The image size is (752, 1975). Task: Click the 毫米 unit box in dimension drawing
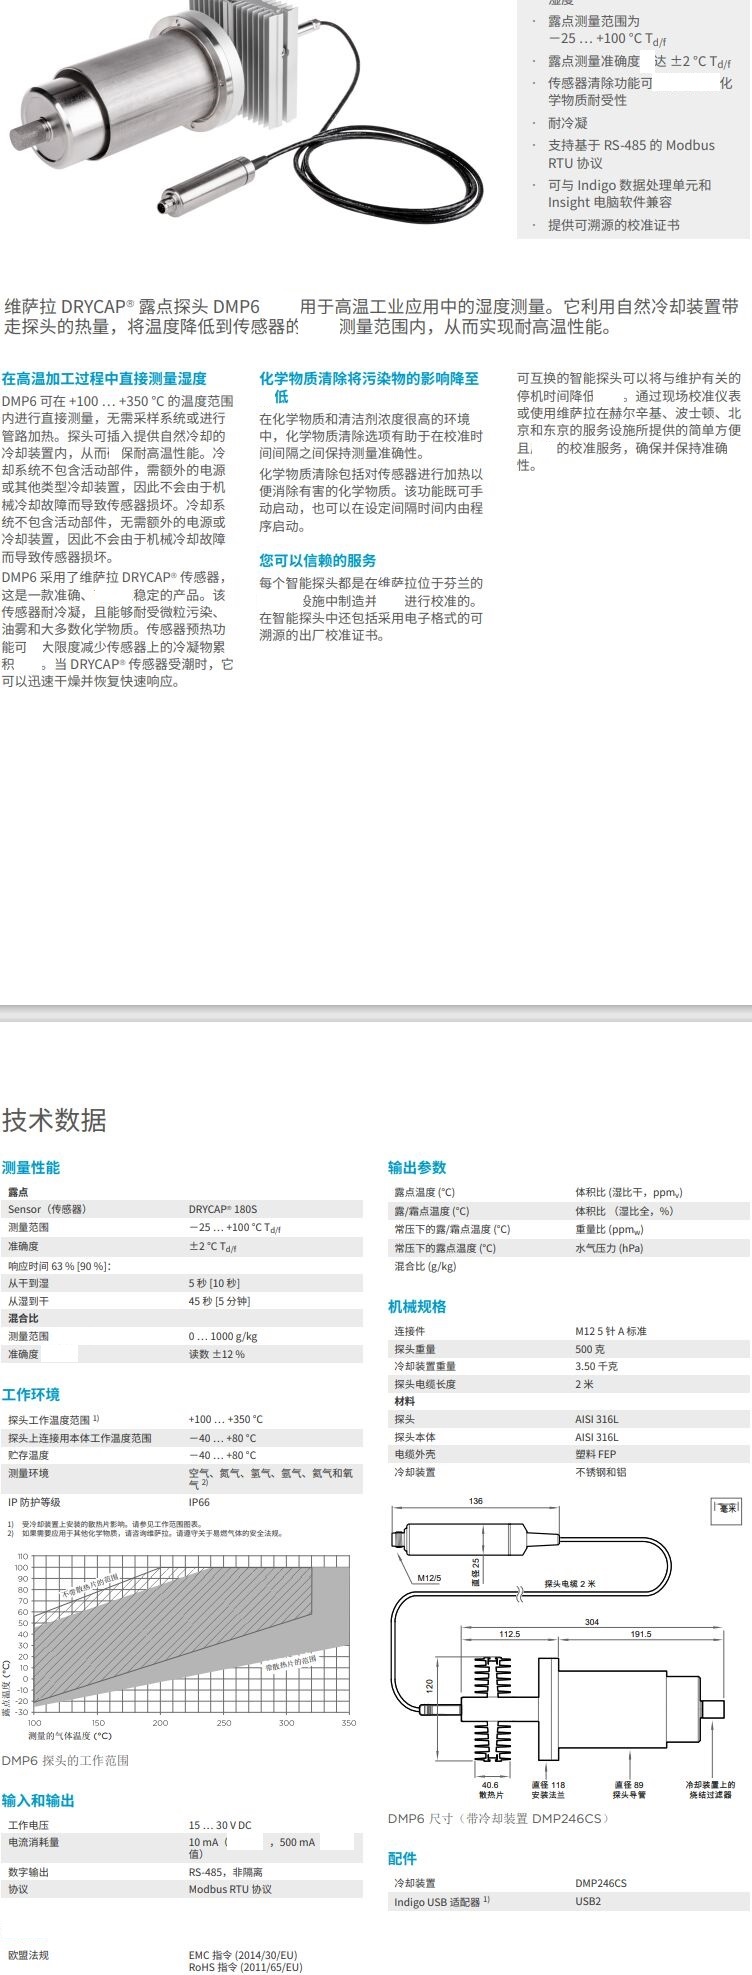point(726,1510)
